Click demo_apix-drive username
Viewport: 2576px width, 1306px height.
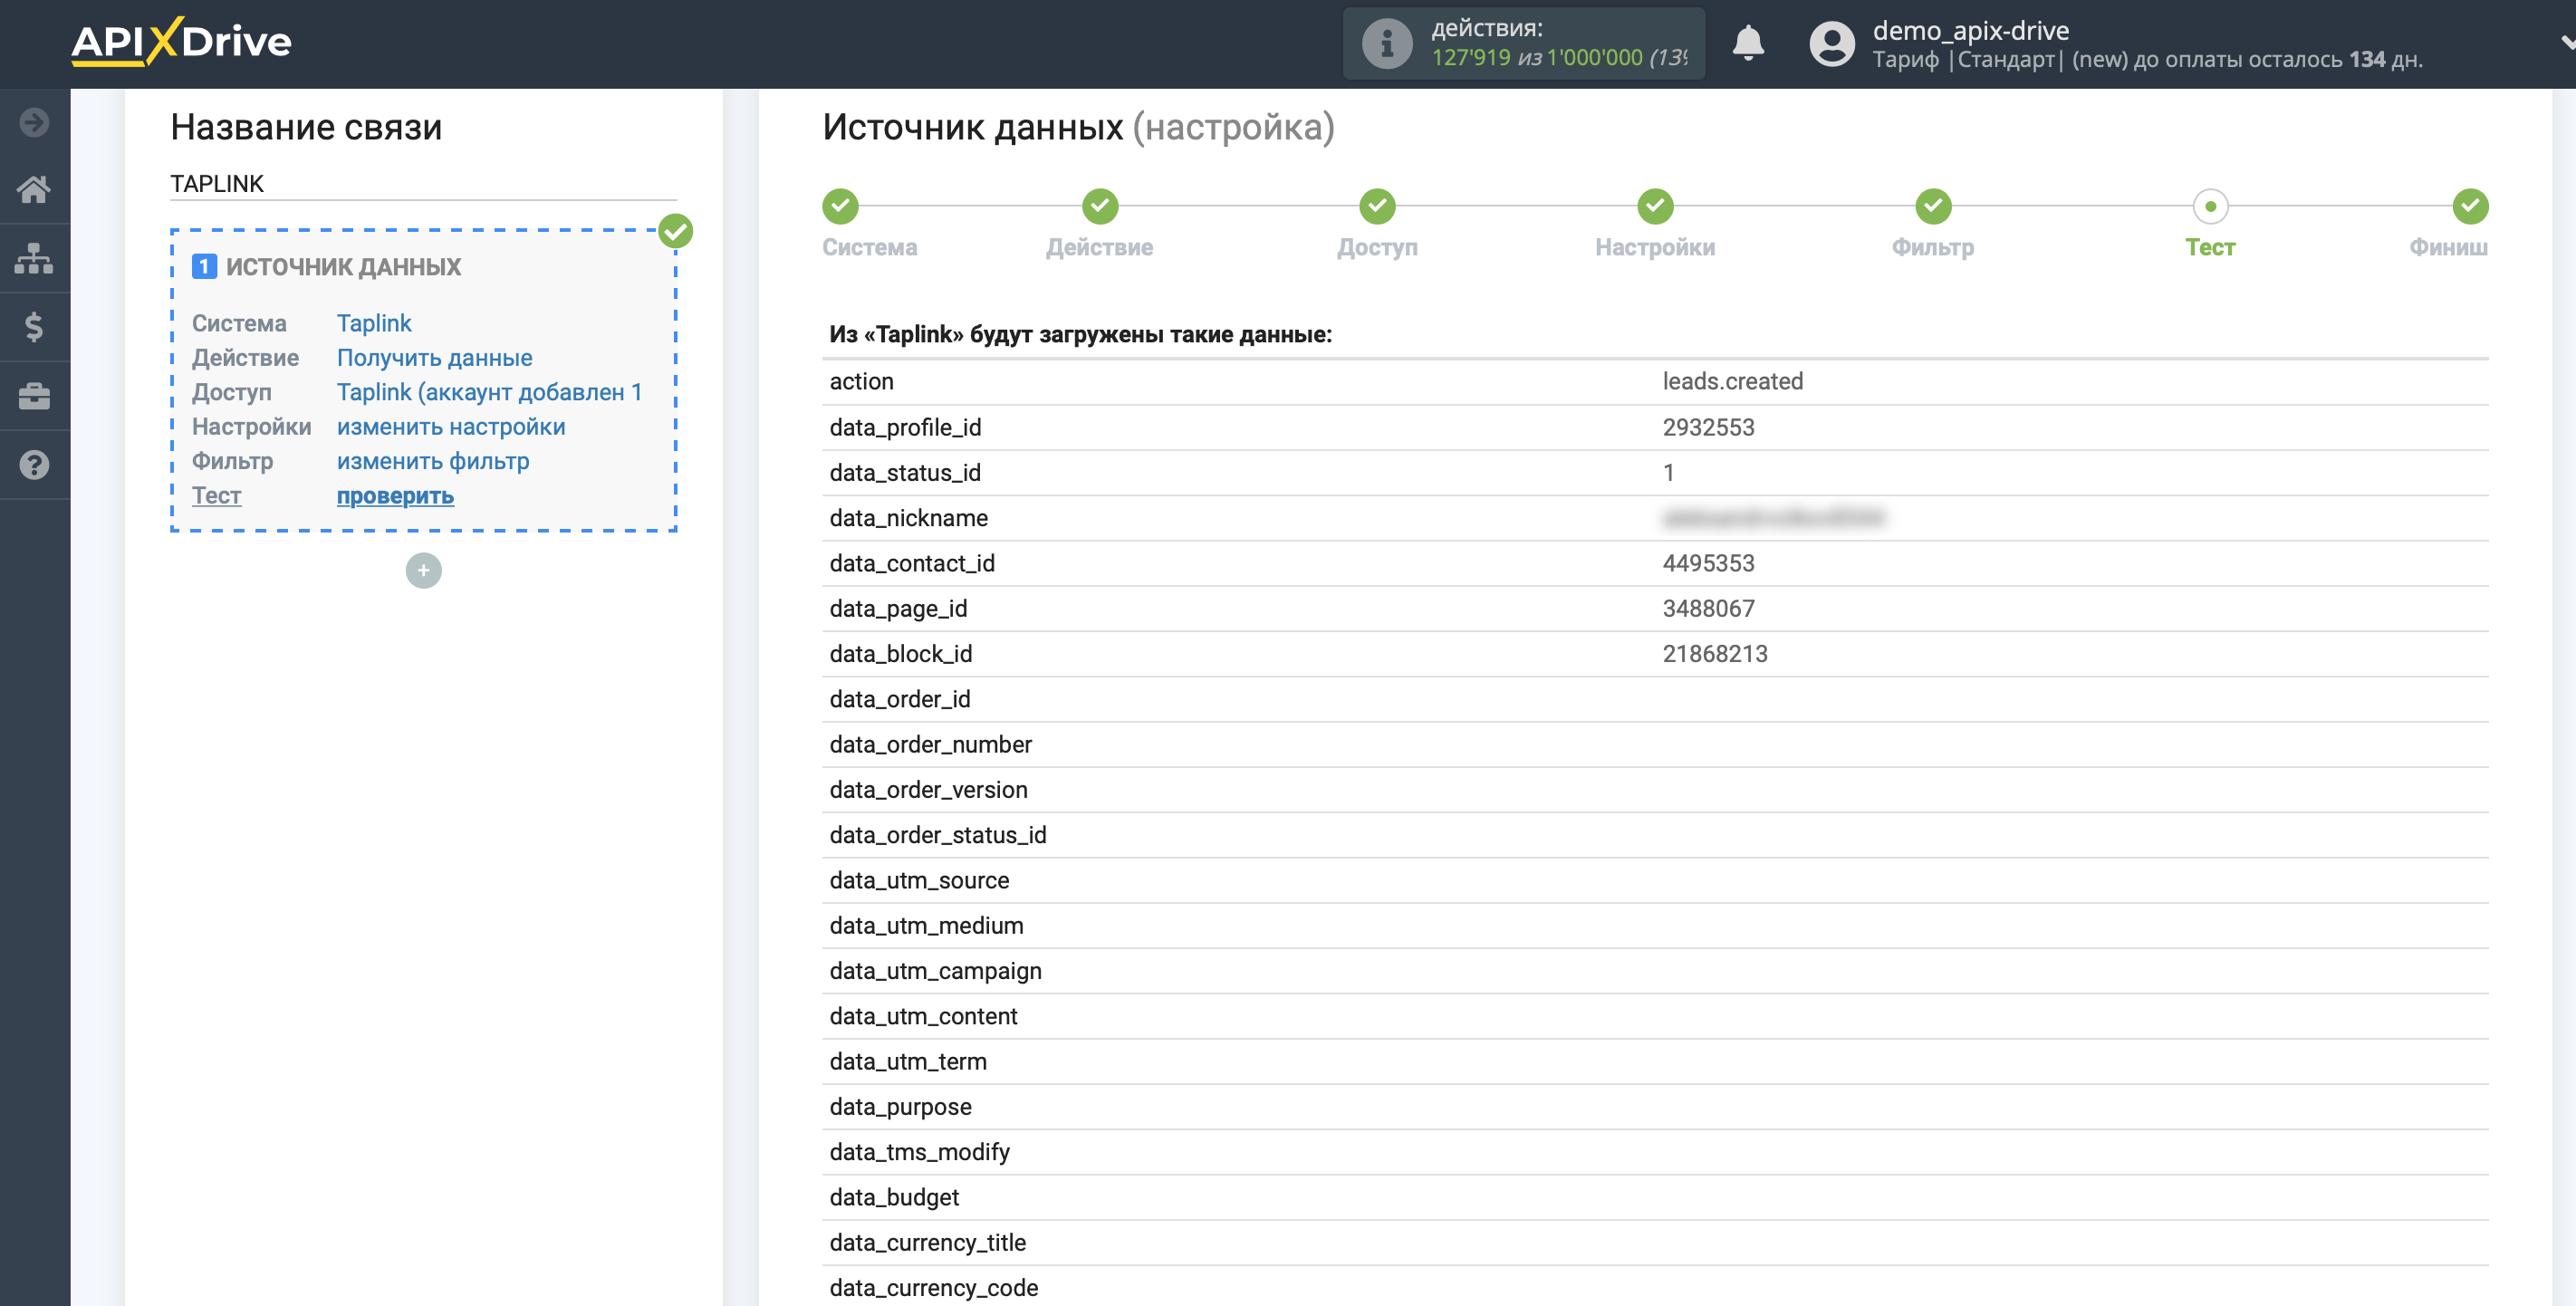click(x=1970, y=30)
